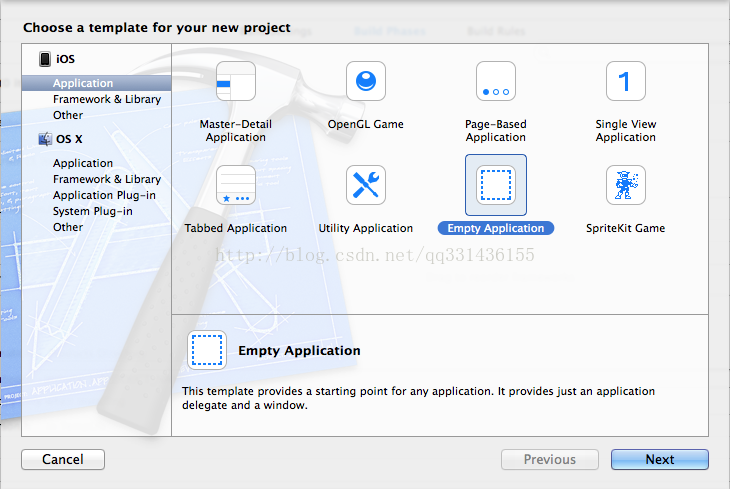Click the Next button
The image size is (730, 489).
(x=660, y=459)
